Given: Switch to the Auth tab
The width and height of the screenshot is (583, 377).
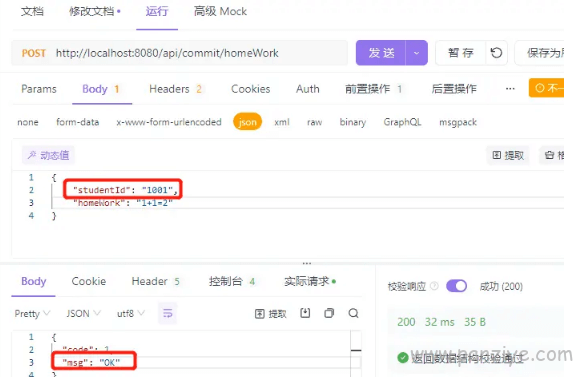Looking at the screenshot, I should pyautogui.click(x=307, y=89).
